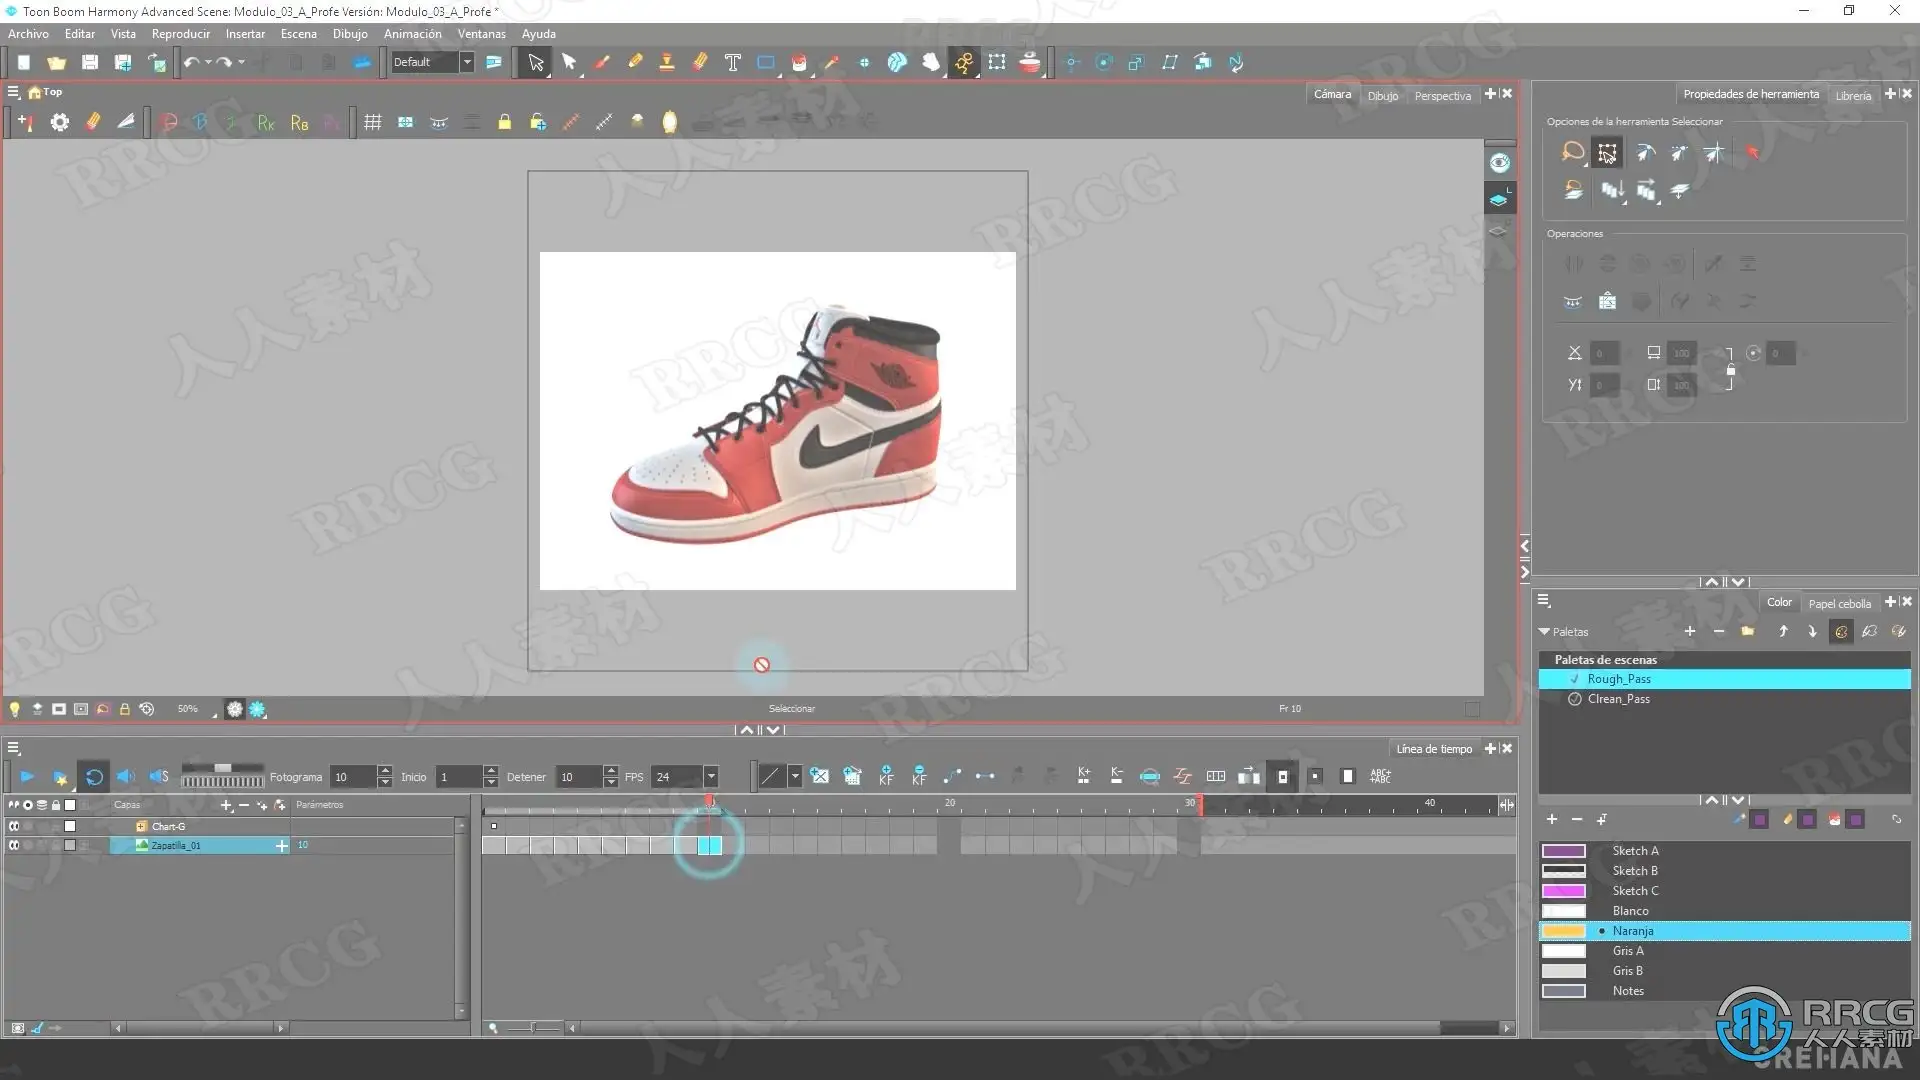Enable the Lasso selection mode option

1572,152
